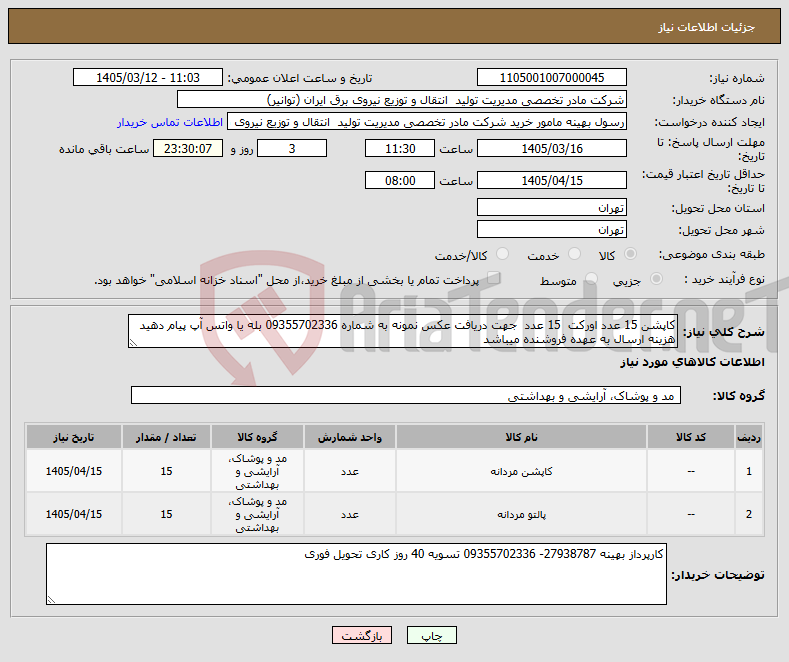The width and height of the screenshot is (789, 662).
Task: Click the ردیف column header
Action: click(x=749, y=437)
